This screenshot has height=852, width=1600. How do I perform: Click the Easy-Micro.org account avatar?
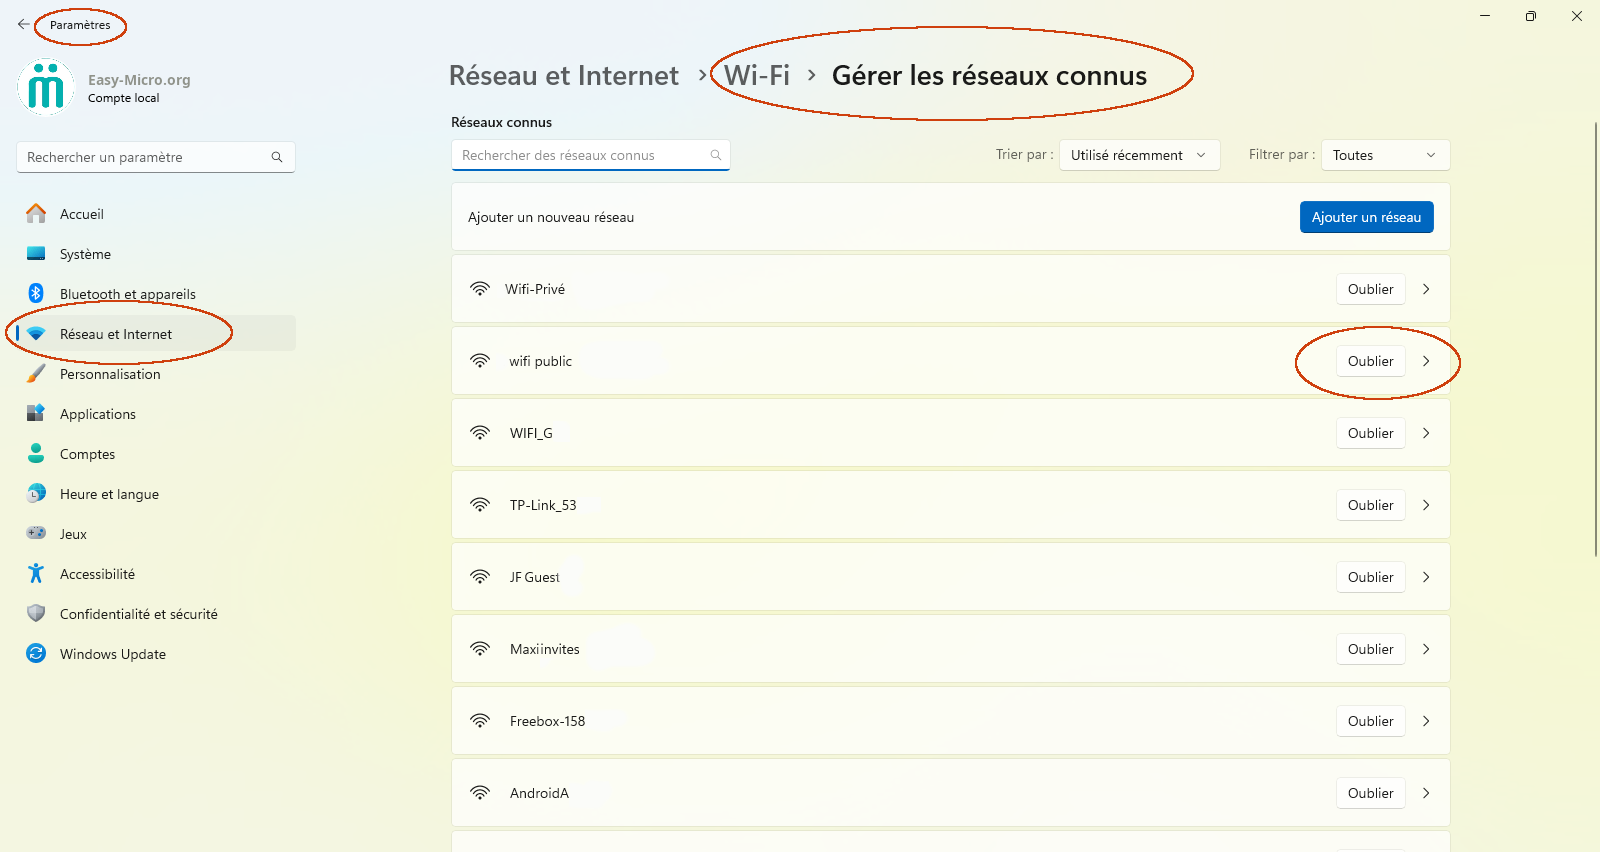point(46,88)
